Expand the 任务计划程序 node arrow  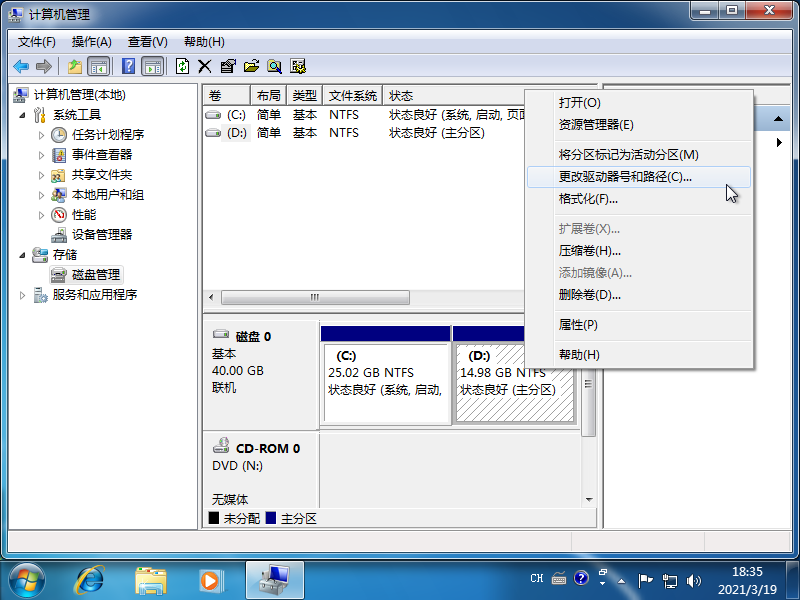pyautogui.click(x=41, y=135)
